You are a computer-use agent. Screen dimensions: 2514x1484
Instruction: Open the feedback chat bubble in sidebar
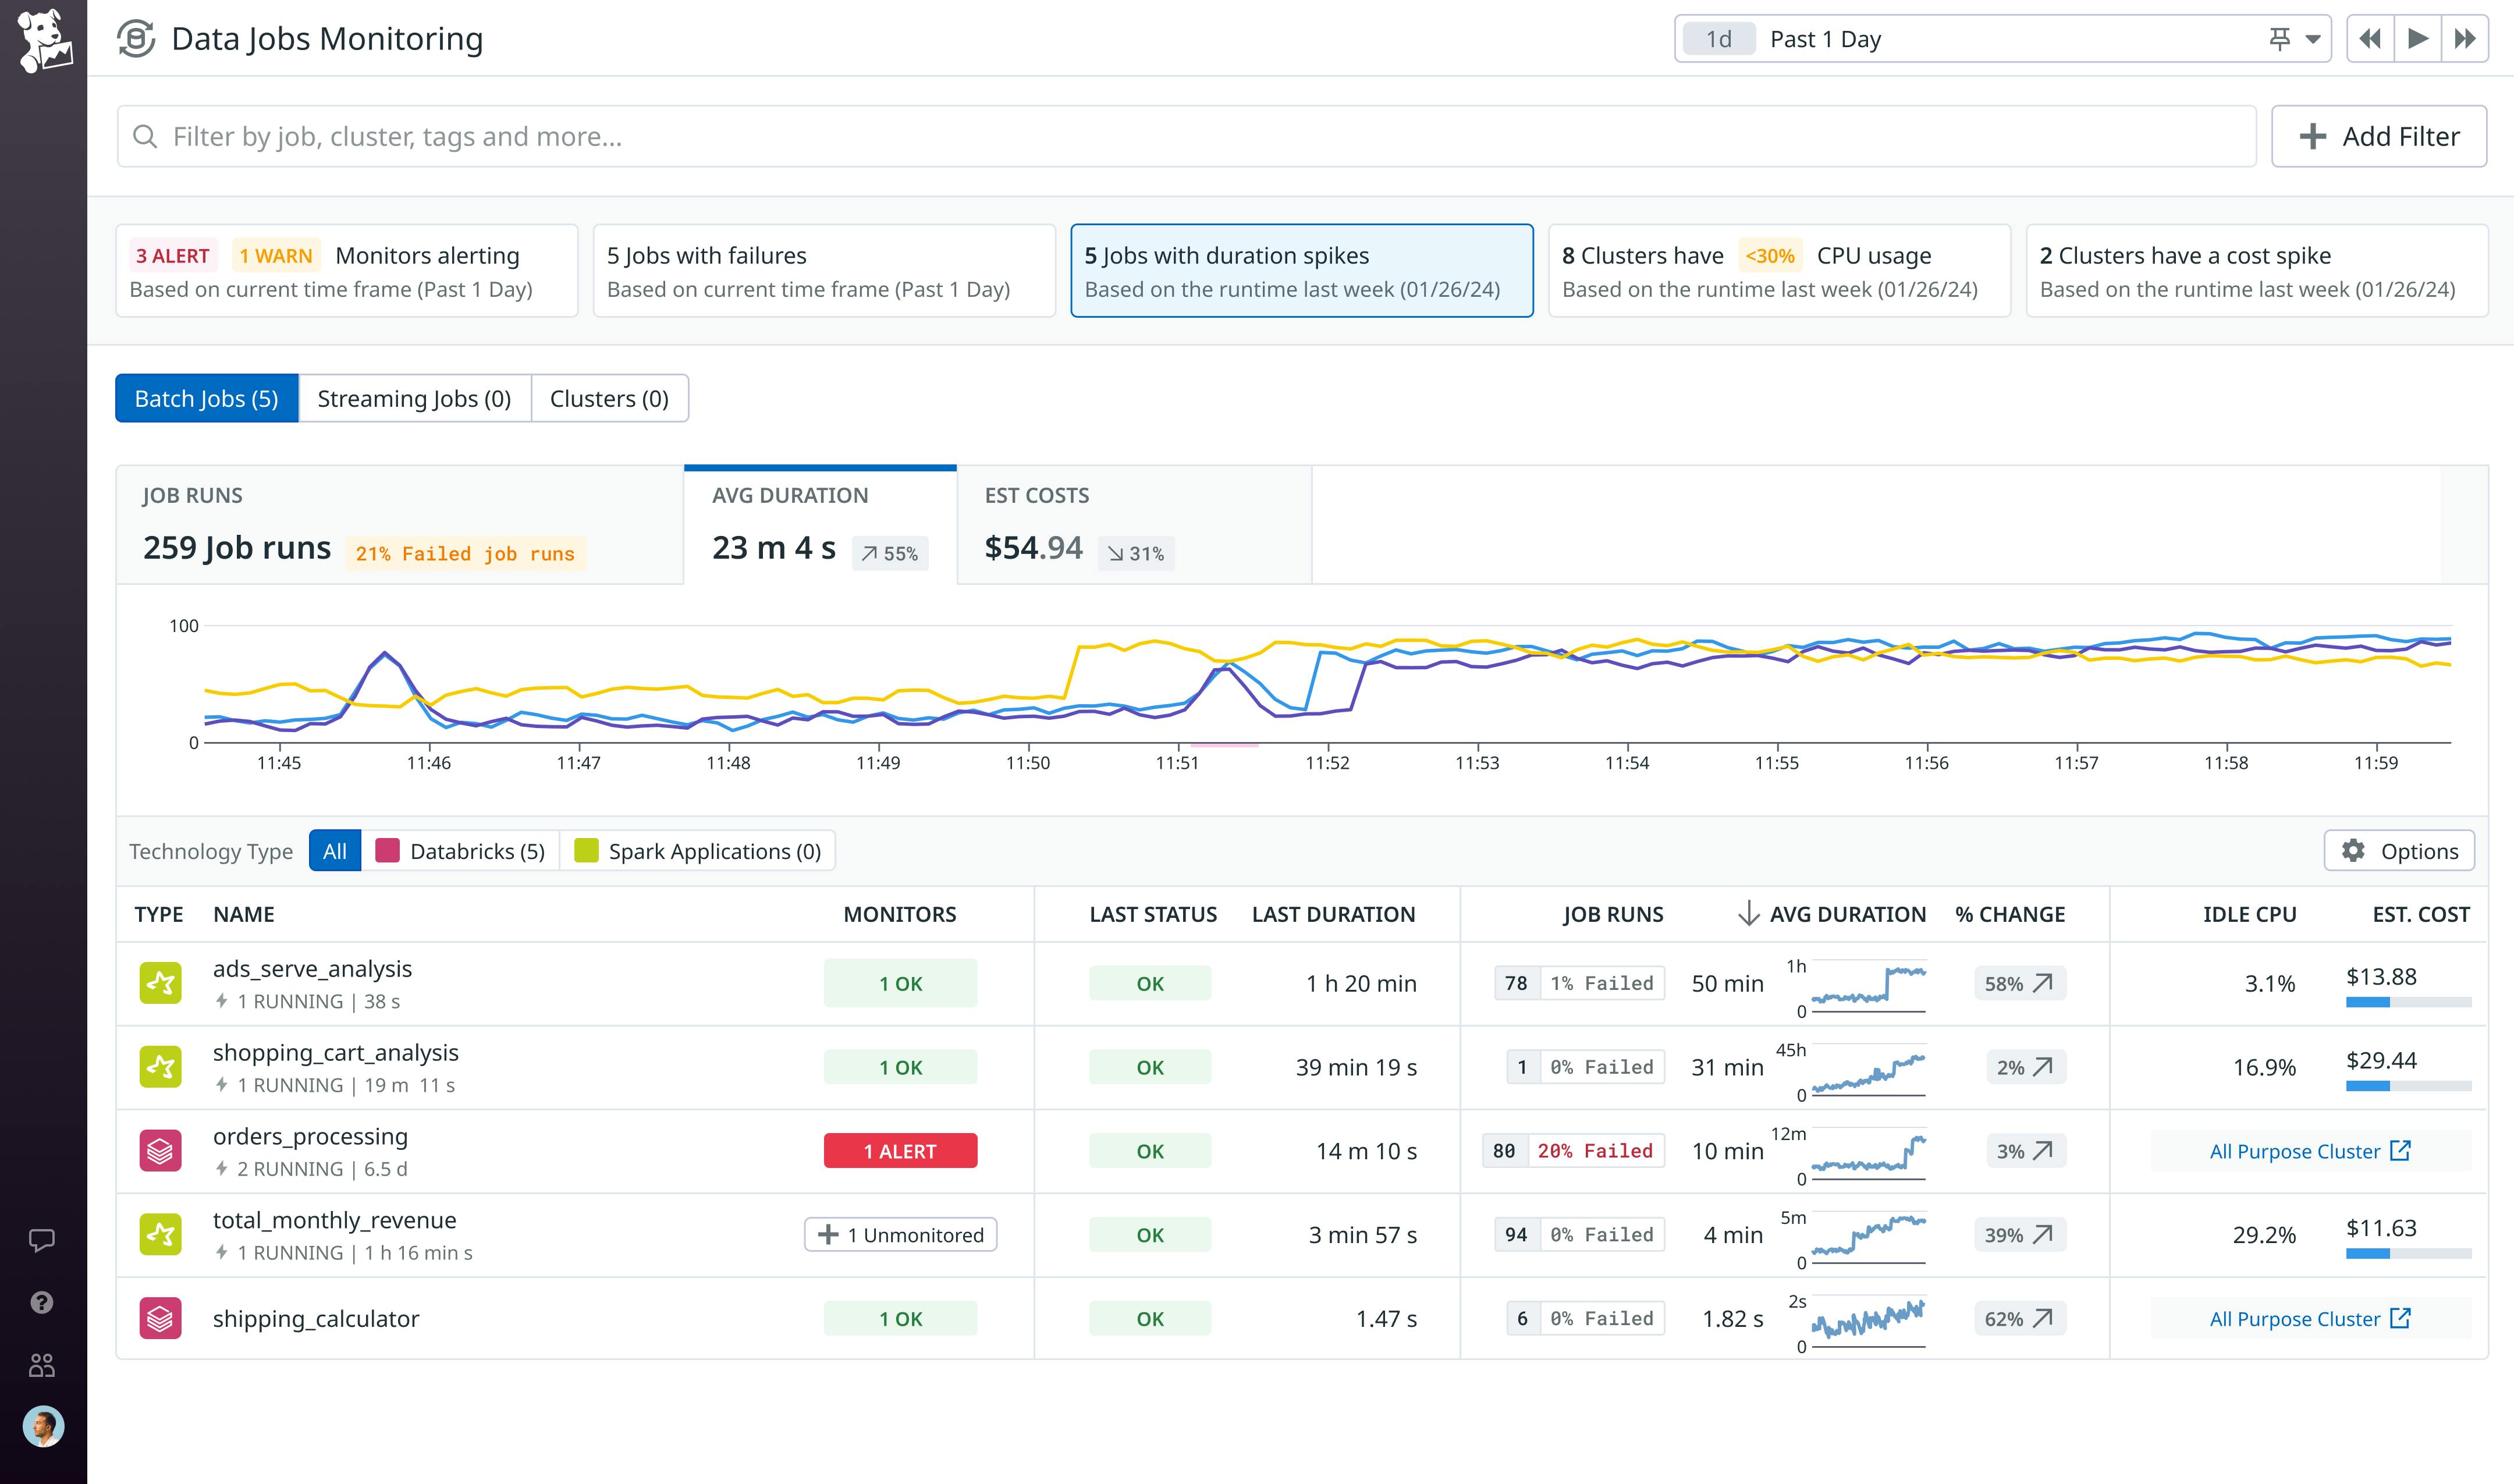click(44, 1241)
